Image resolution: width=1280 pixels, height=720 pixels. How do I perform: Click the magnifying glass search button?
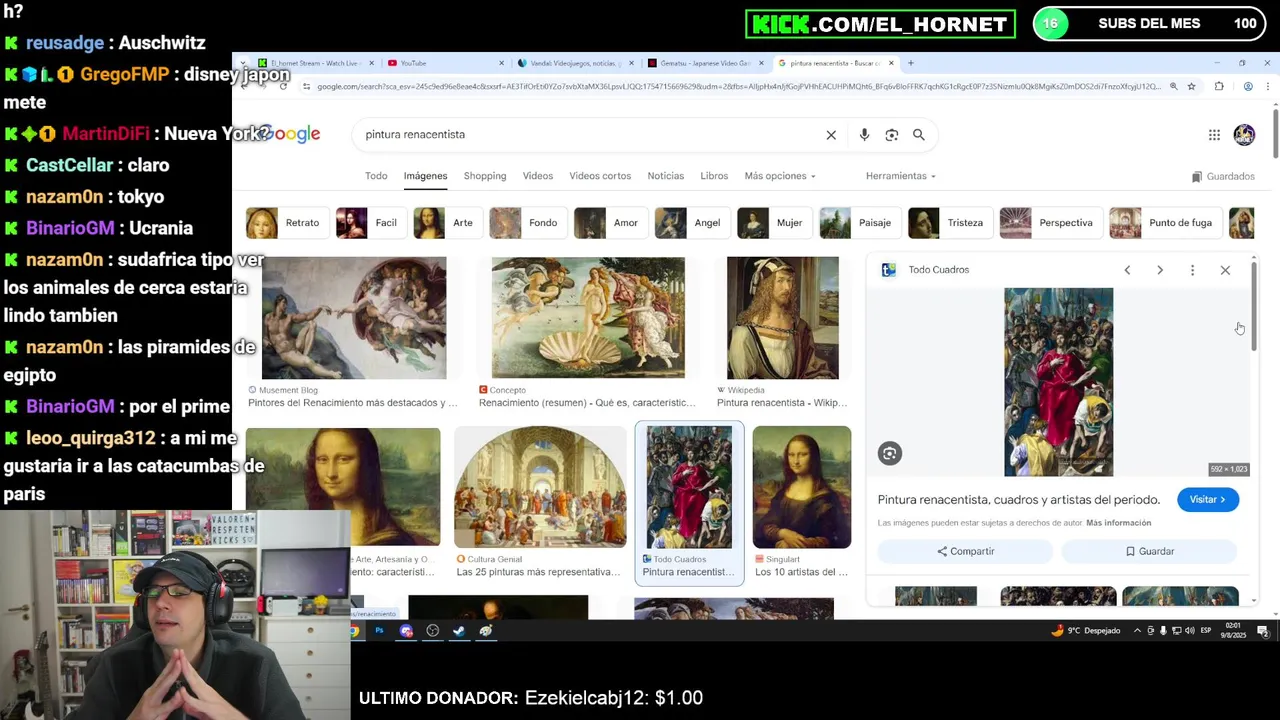coord(919,135)
